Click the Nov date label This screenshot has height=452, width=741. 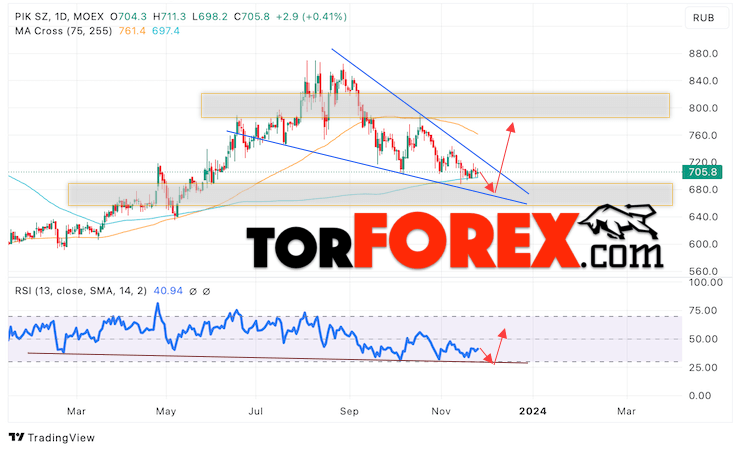tap(441, 411)
